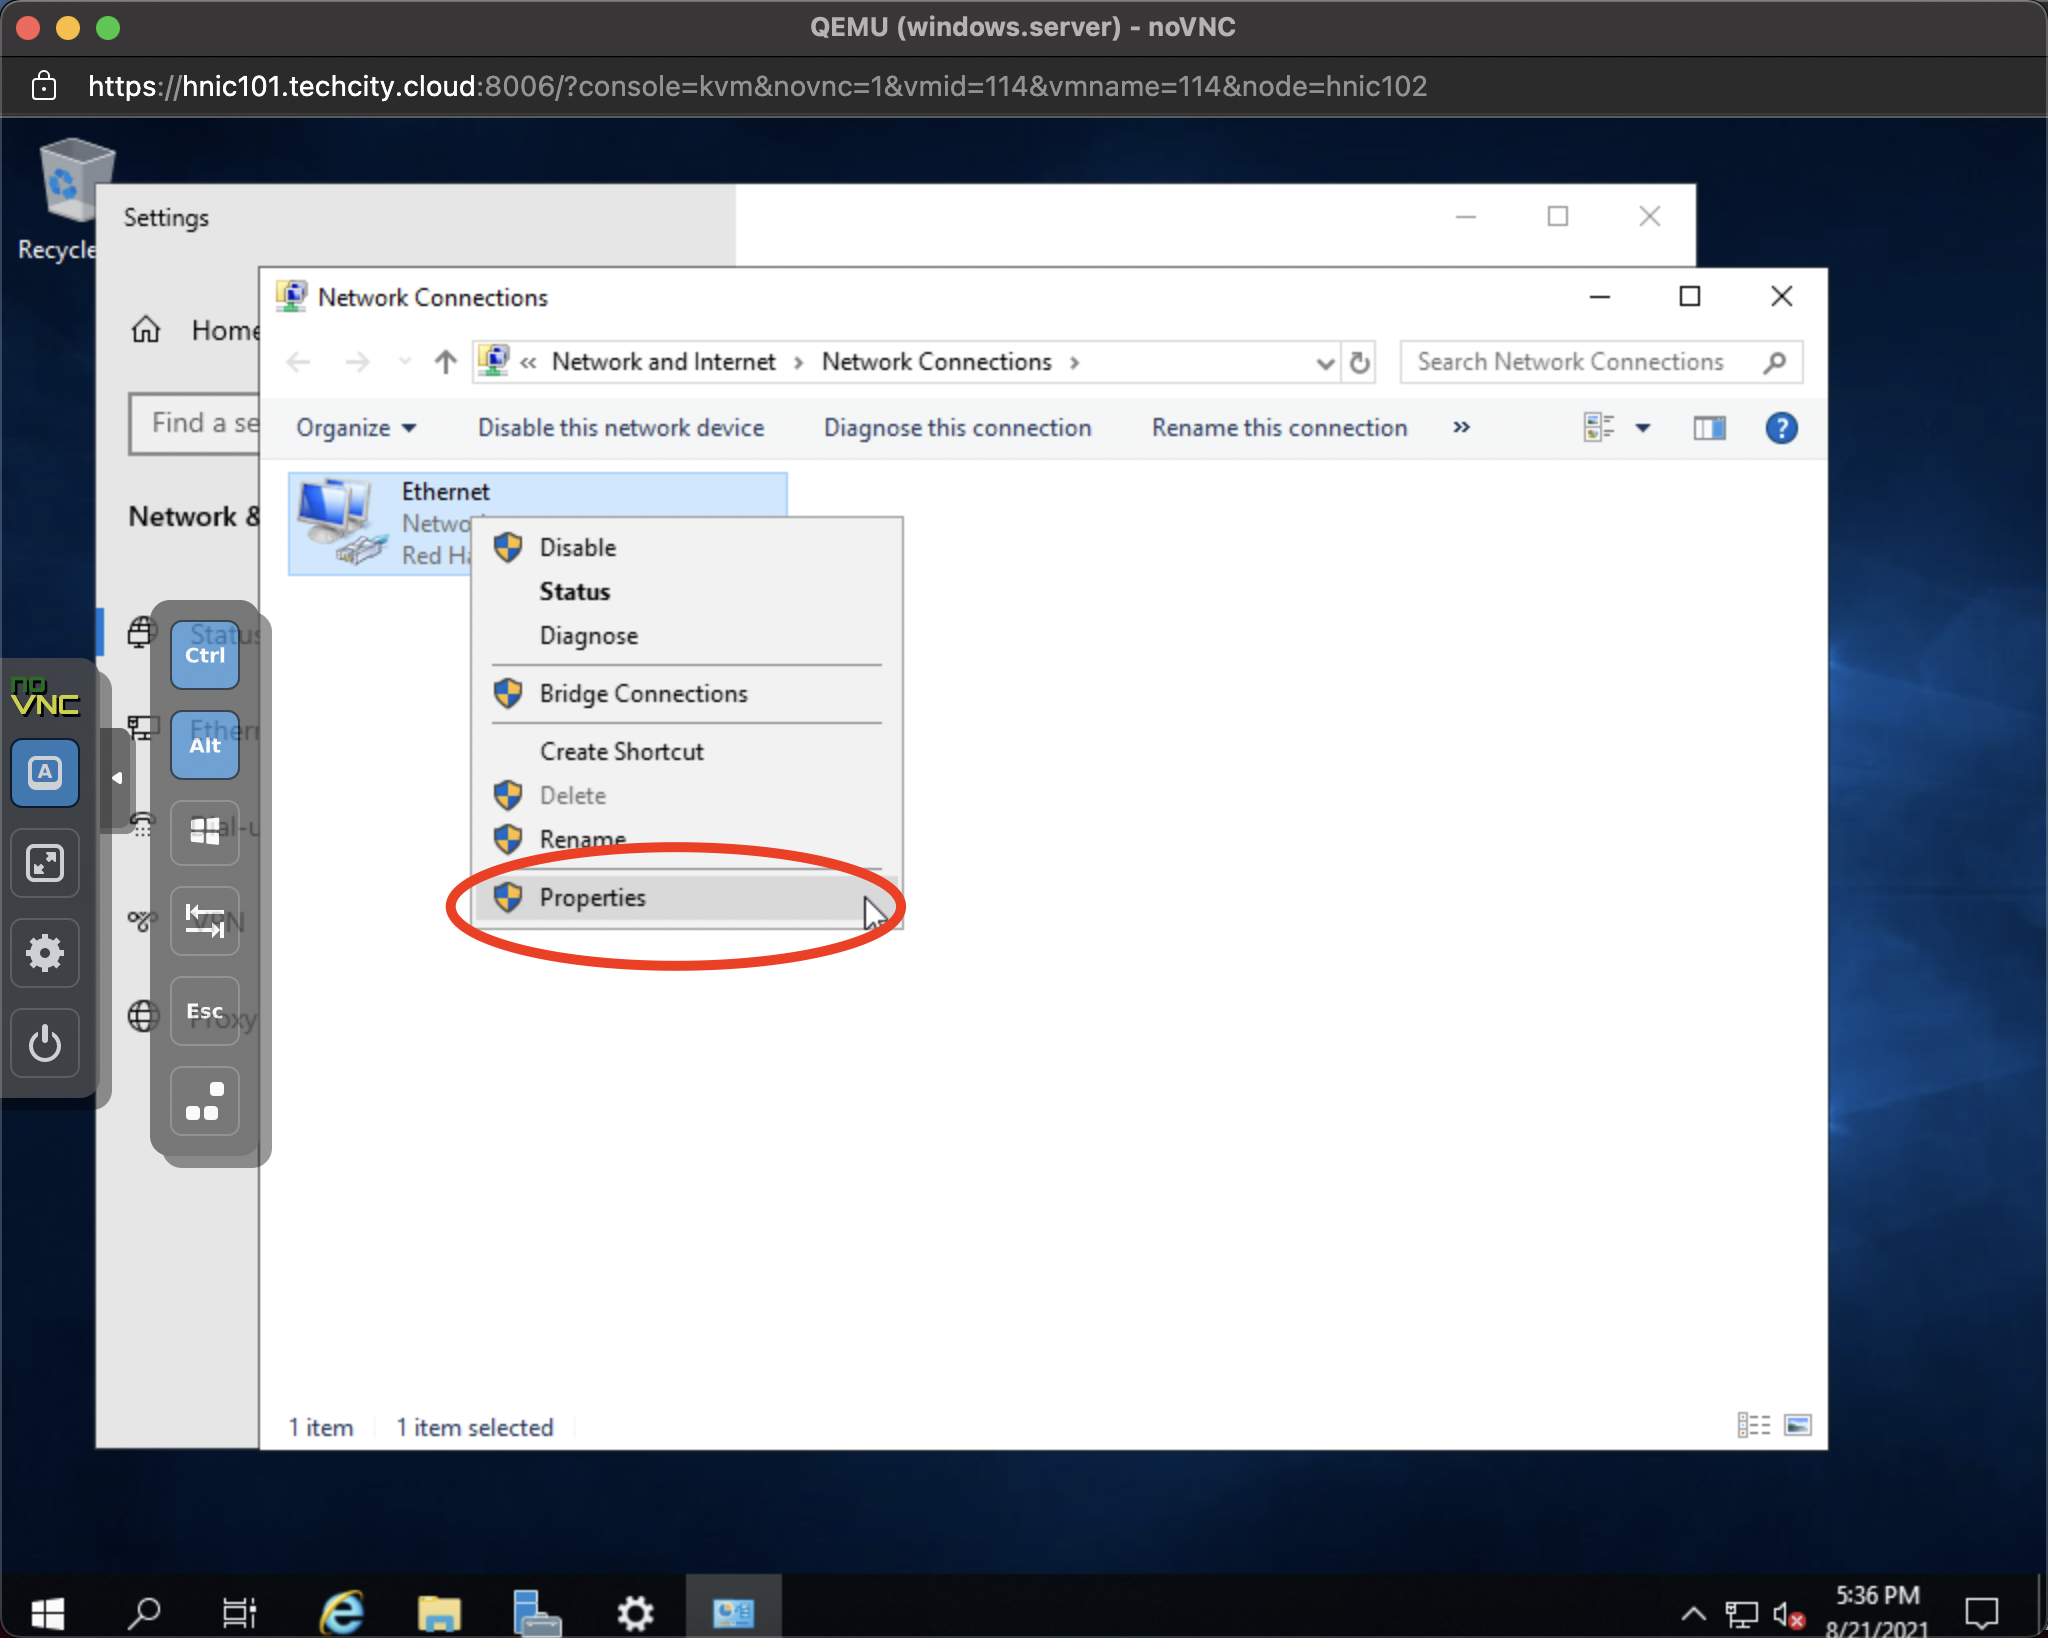The height and width of the screenshot is (1638, 2048).
Task: Open the change-your-view dropdown arrow
Action: click(1643, 428)
